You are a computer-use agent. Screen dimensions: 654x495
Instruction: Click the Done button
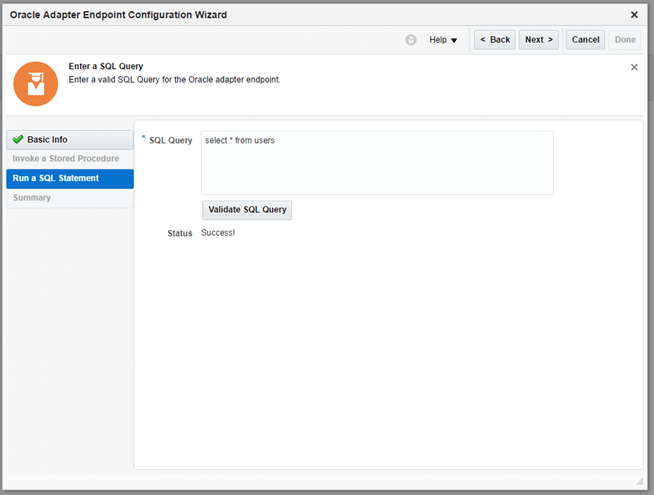click(x=625, y=40)
